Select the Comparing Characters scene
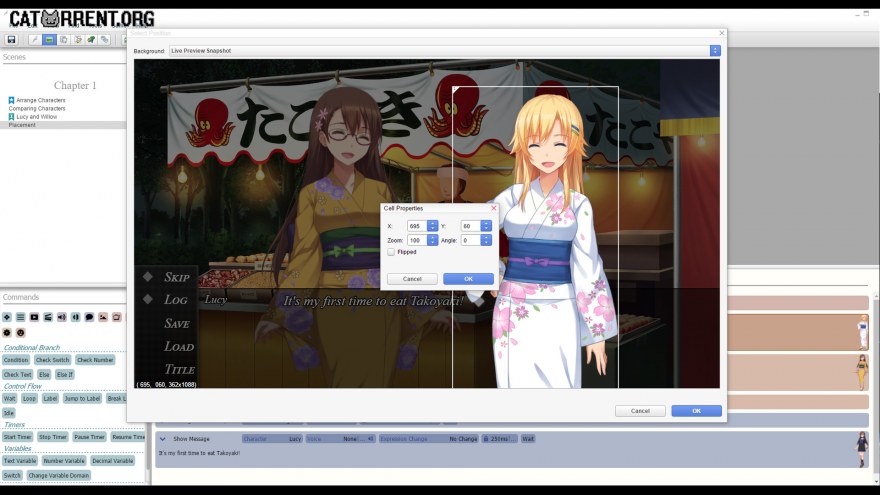Viewport: 880px width, 495px height. pyautogui.click(x=36, y=108)
